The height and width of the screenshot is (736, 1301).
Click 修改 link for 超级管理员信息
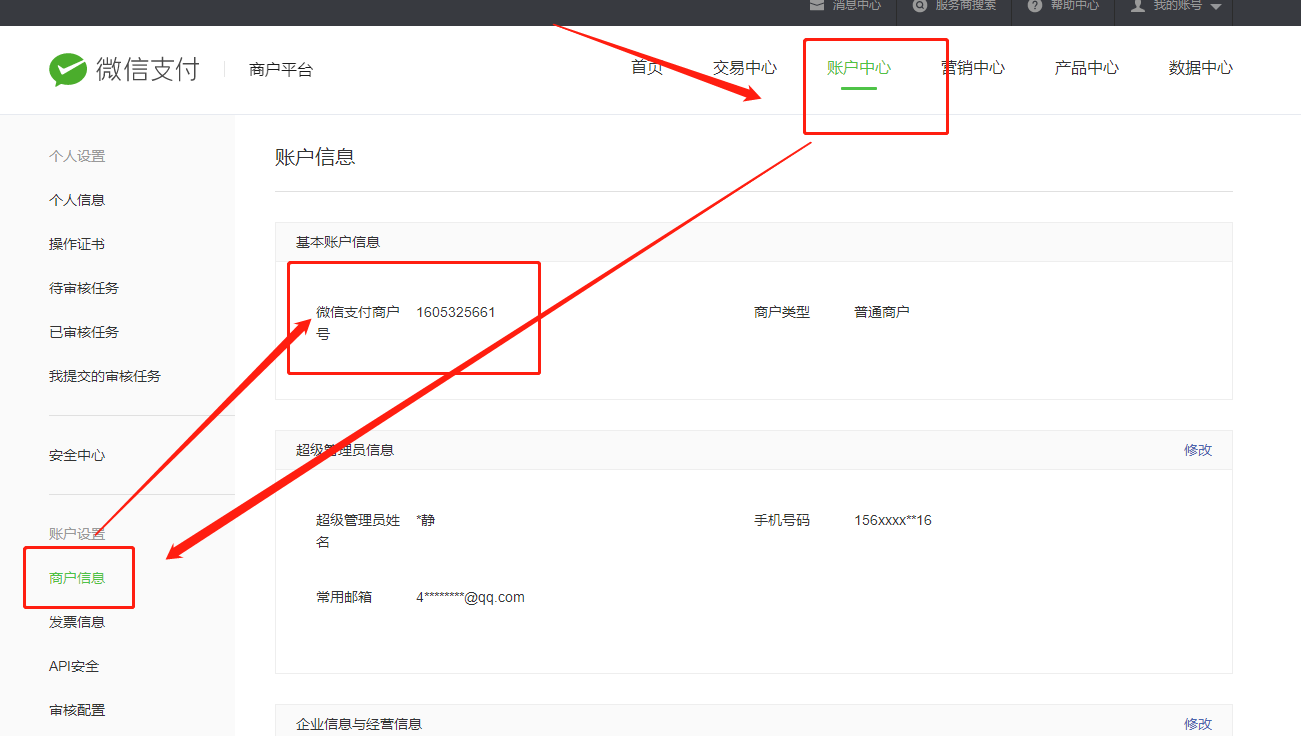pos(1197,450)
